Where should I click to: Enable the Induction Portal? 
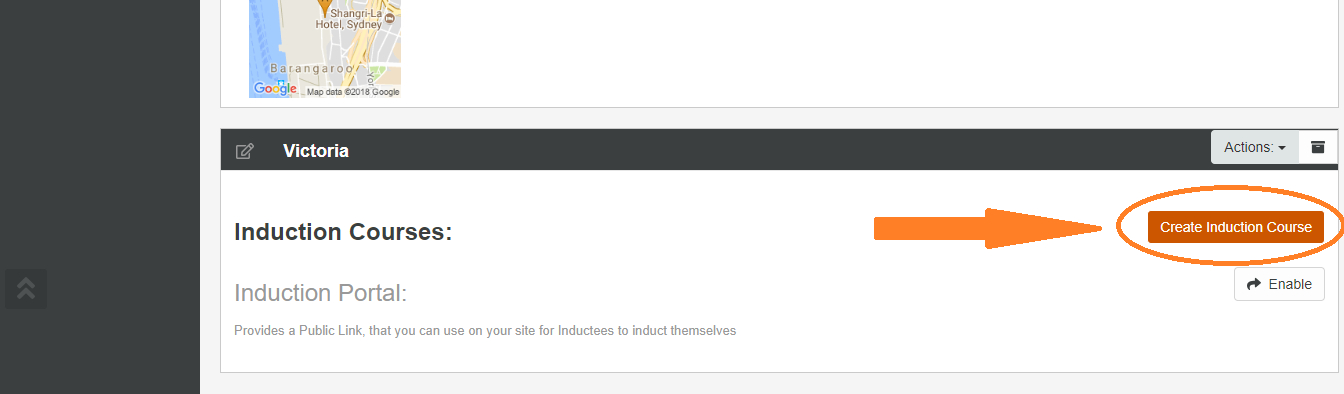[x=1279, y=284]
